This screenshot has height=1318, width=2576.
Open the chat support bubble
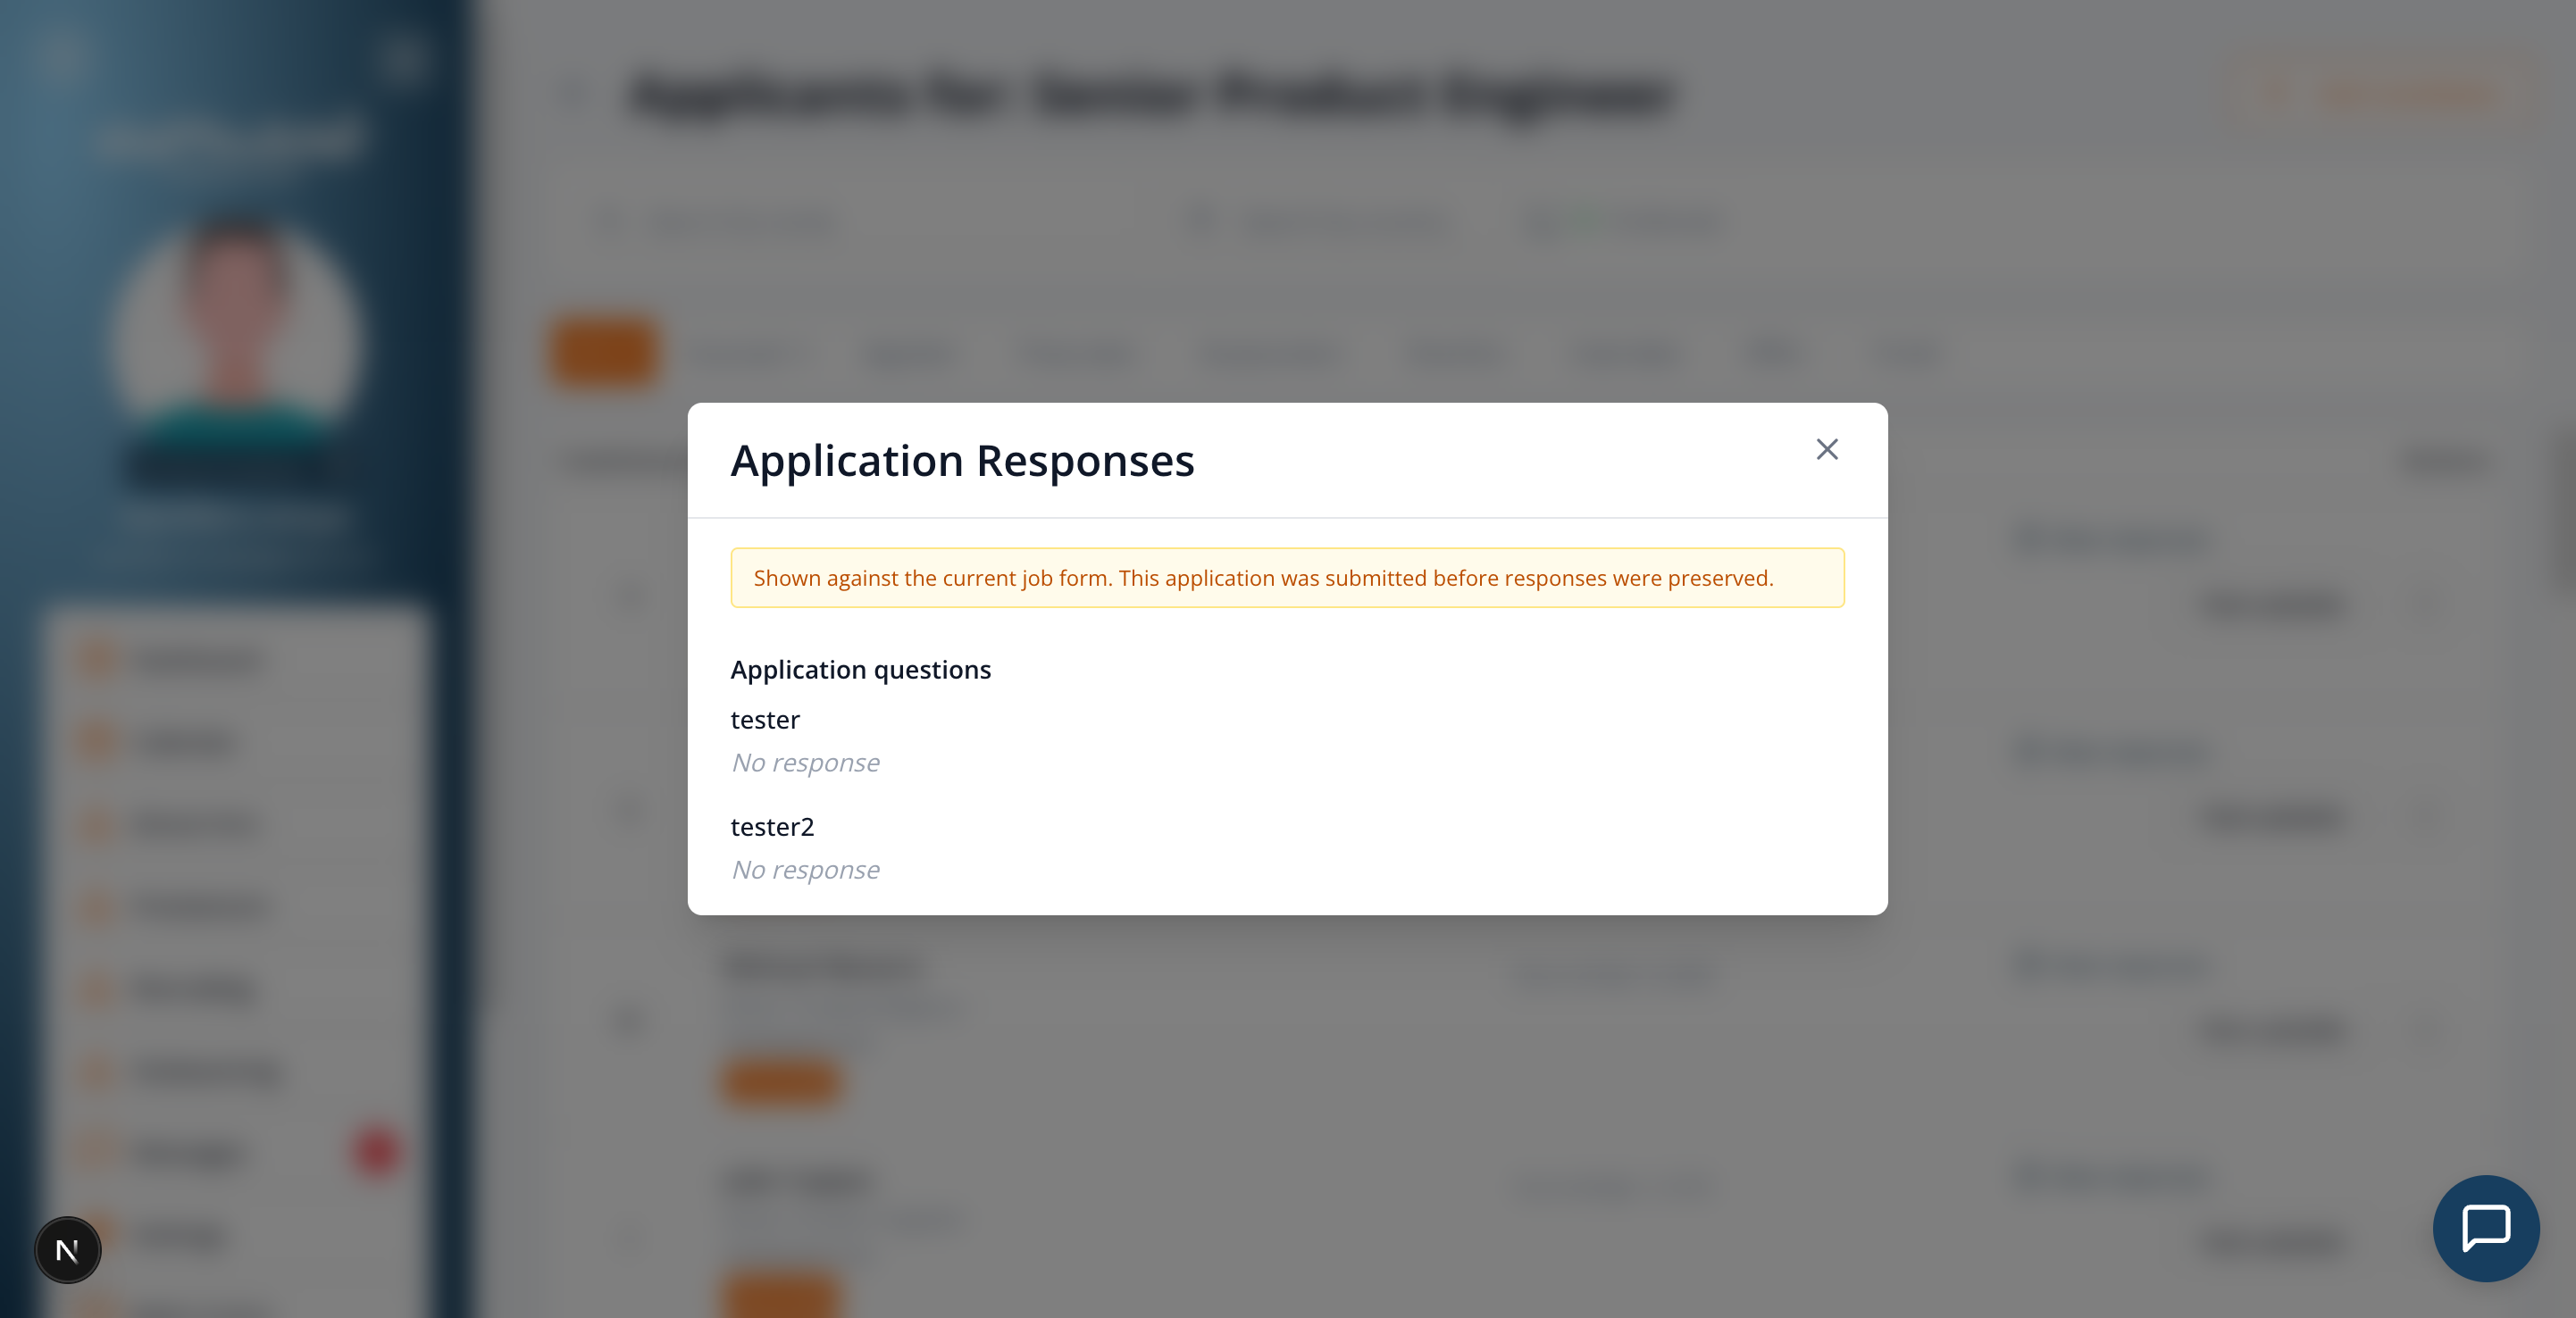click(2486, 1228)
